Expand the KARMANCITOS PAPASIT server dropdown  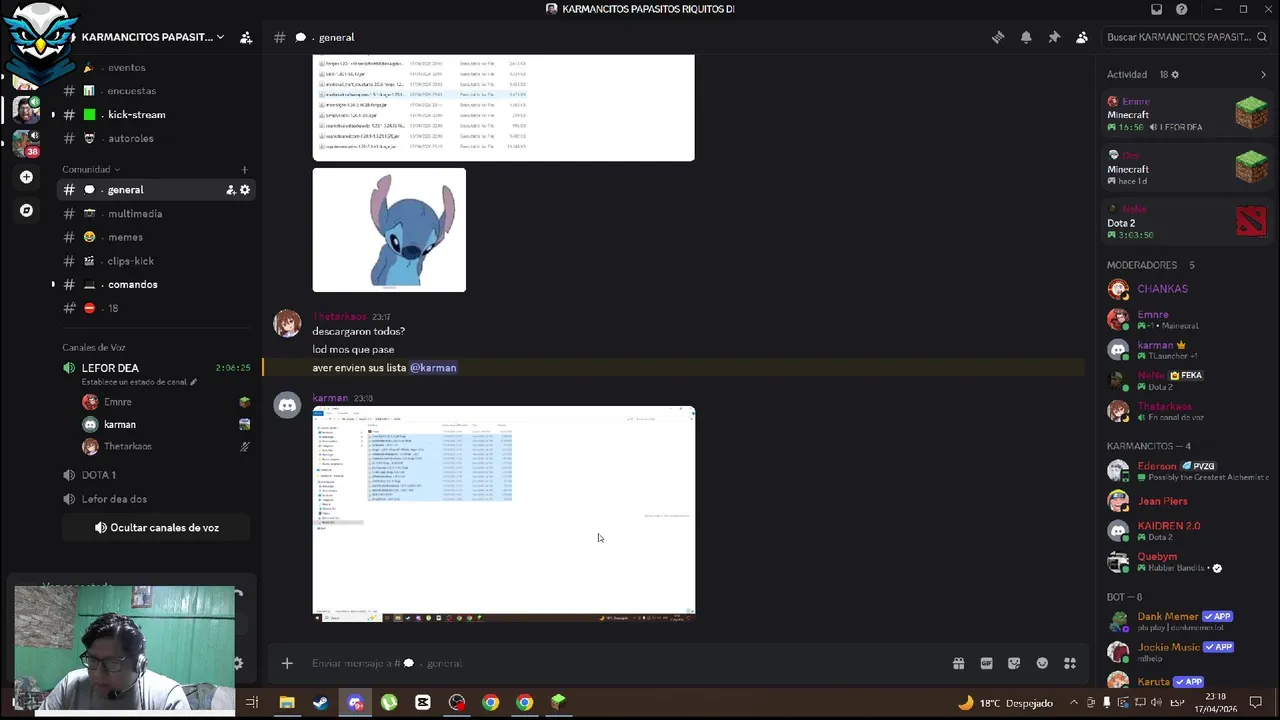click(x=220, y=37)
